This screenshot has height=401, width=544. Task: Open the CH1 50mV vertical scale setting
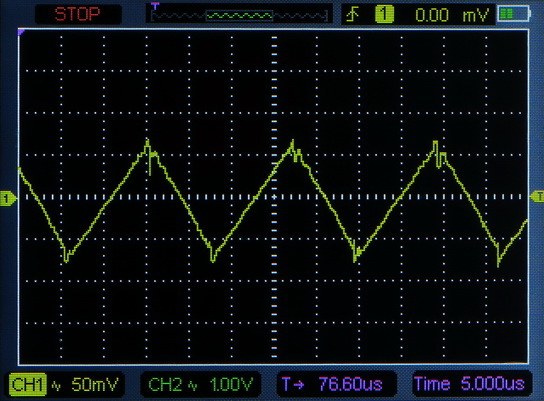[95, 384]
